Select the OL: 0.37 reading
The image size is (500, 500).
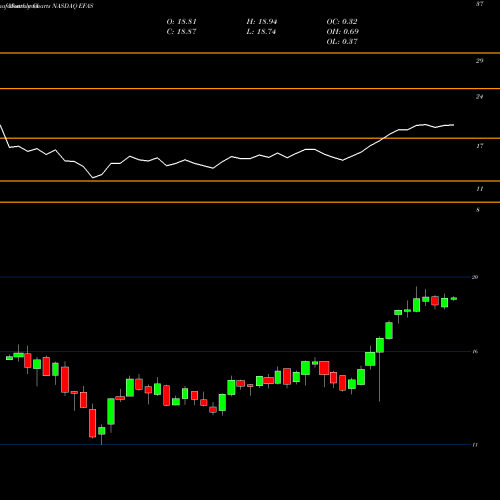pos(342,42)
